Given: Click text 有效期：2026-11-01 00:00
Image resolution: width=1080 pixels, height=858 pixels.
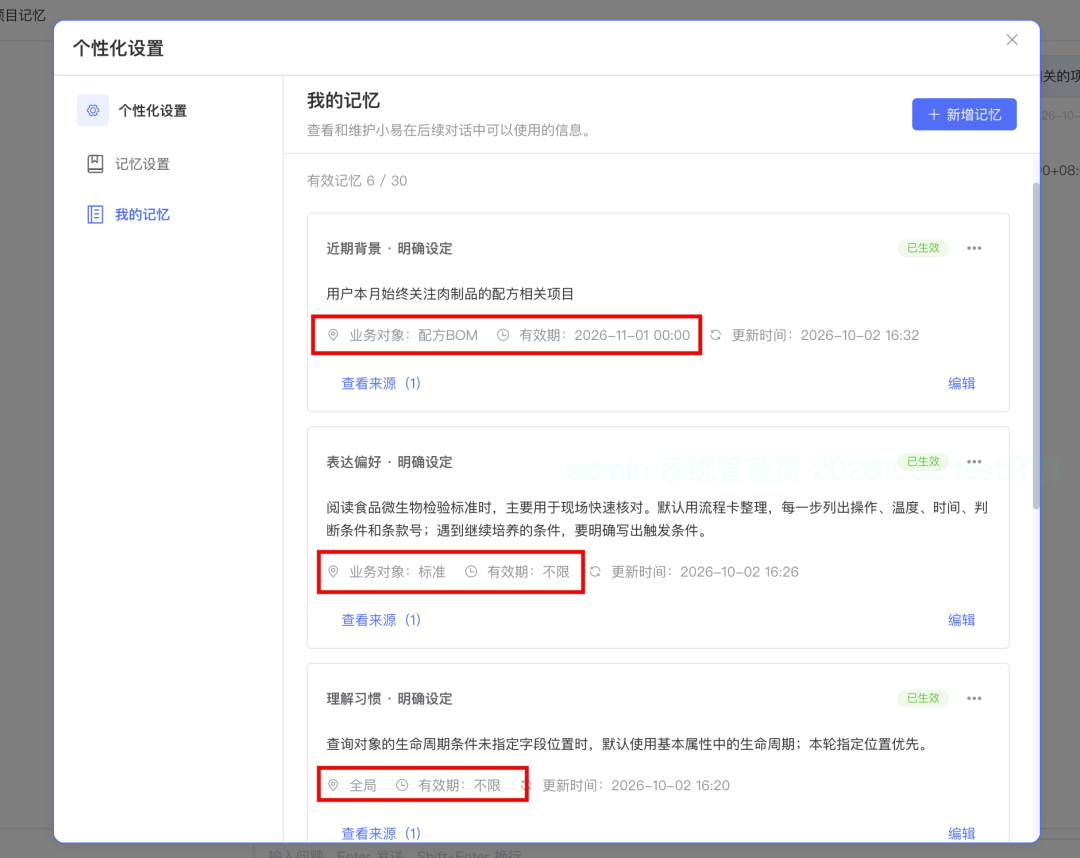Looking at the screenshot, I should 605,335.
